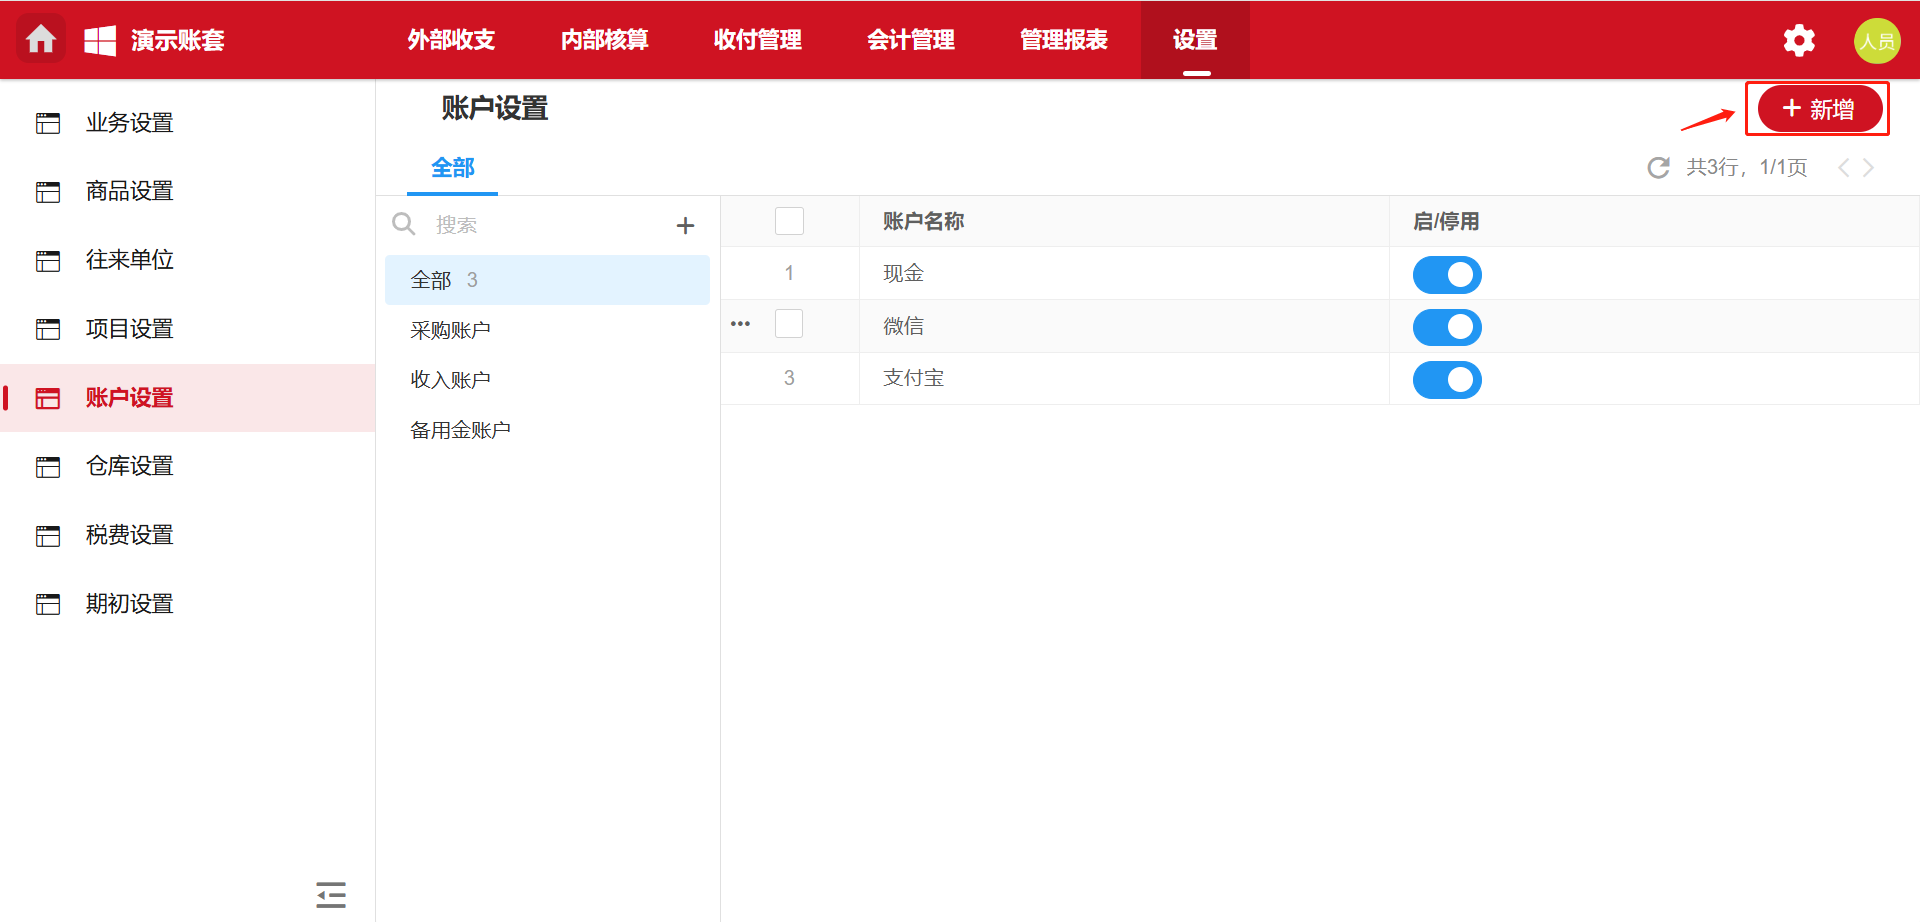The image size is (1920, 922).
Task: Disable the 现金 account toggle
Action: pos(1446,275)
